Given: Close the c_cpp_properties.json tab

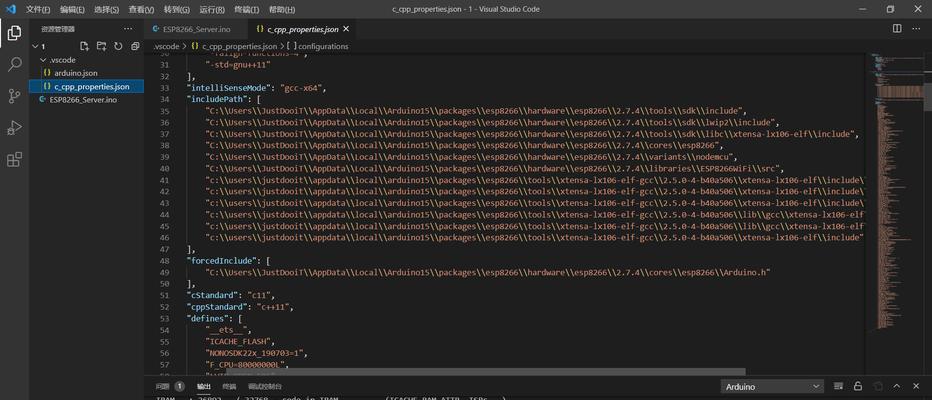Looking at the screenshot, I should point(347,29).
